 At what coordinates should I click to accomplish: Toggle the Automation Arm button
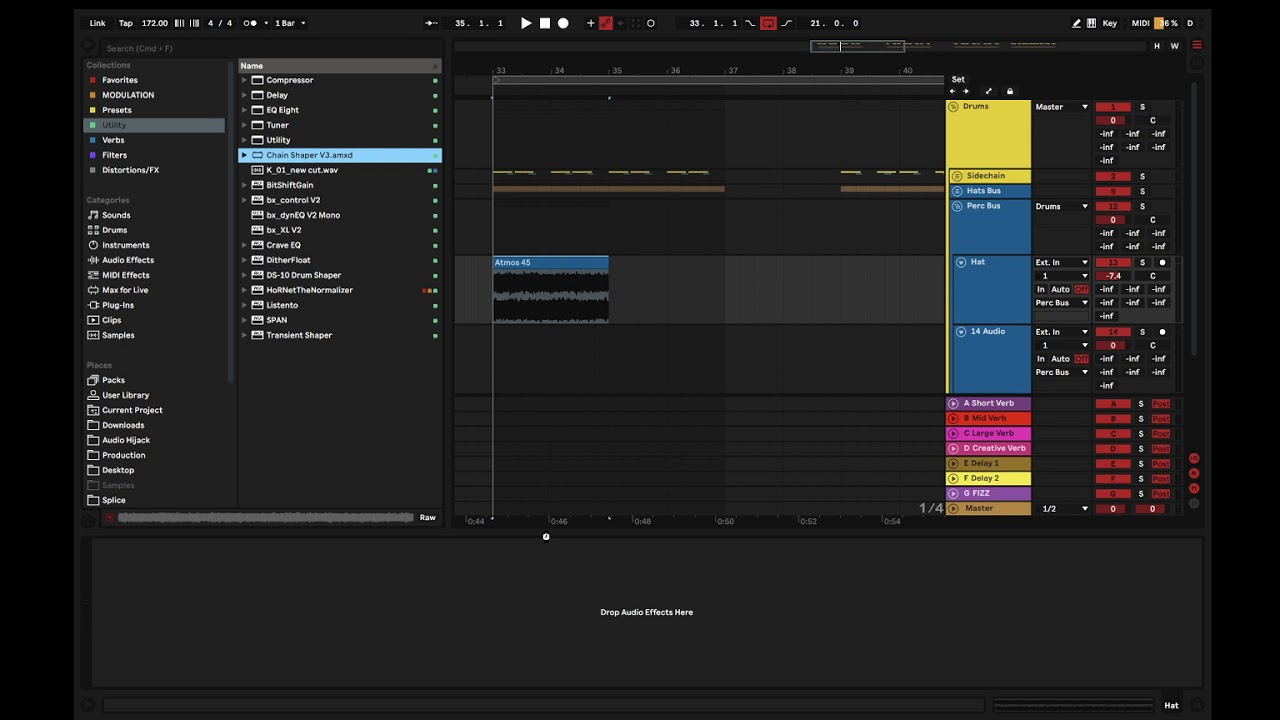[x=606, y=23]
